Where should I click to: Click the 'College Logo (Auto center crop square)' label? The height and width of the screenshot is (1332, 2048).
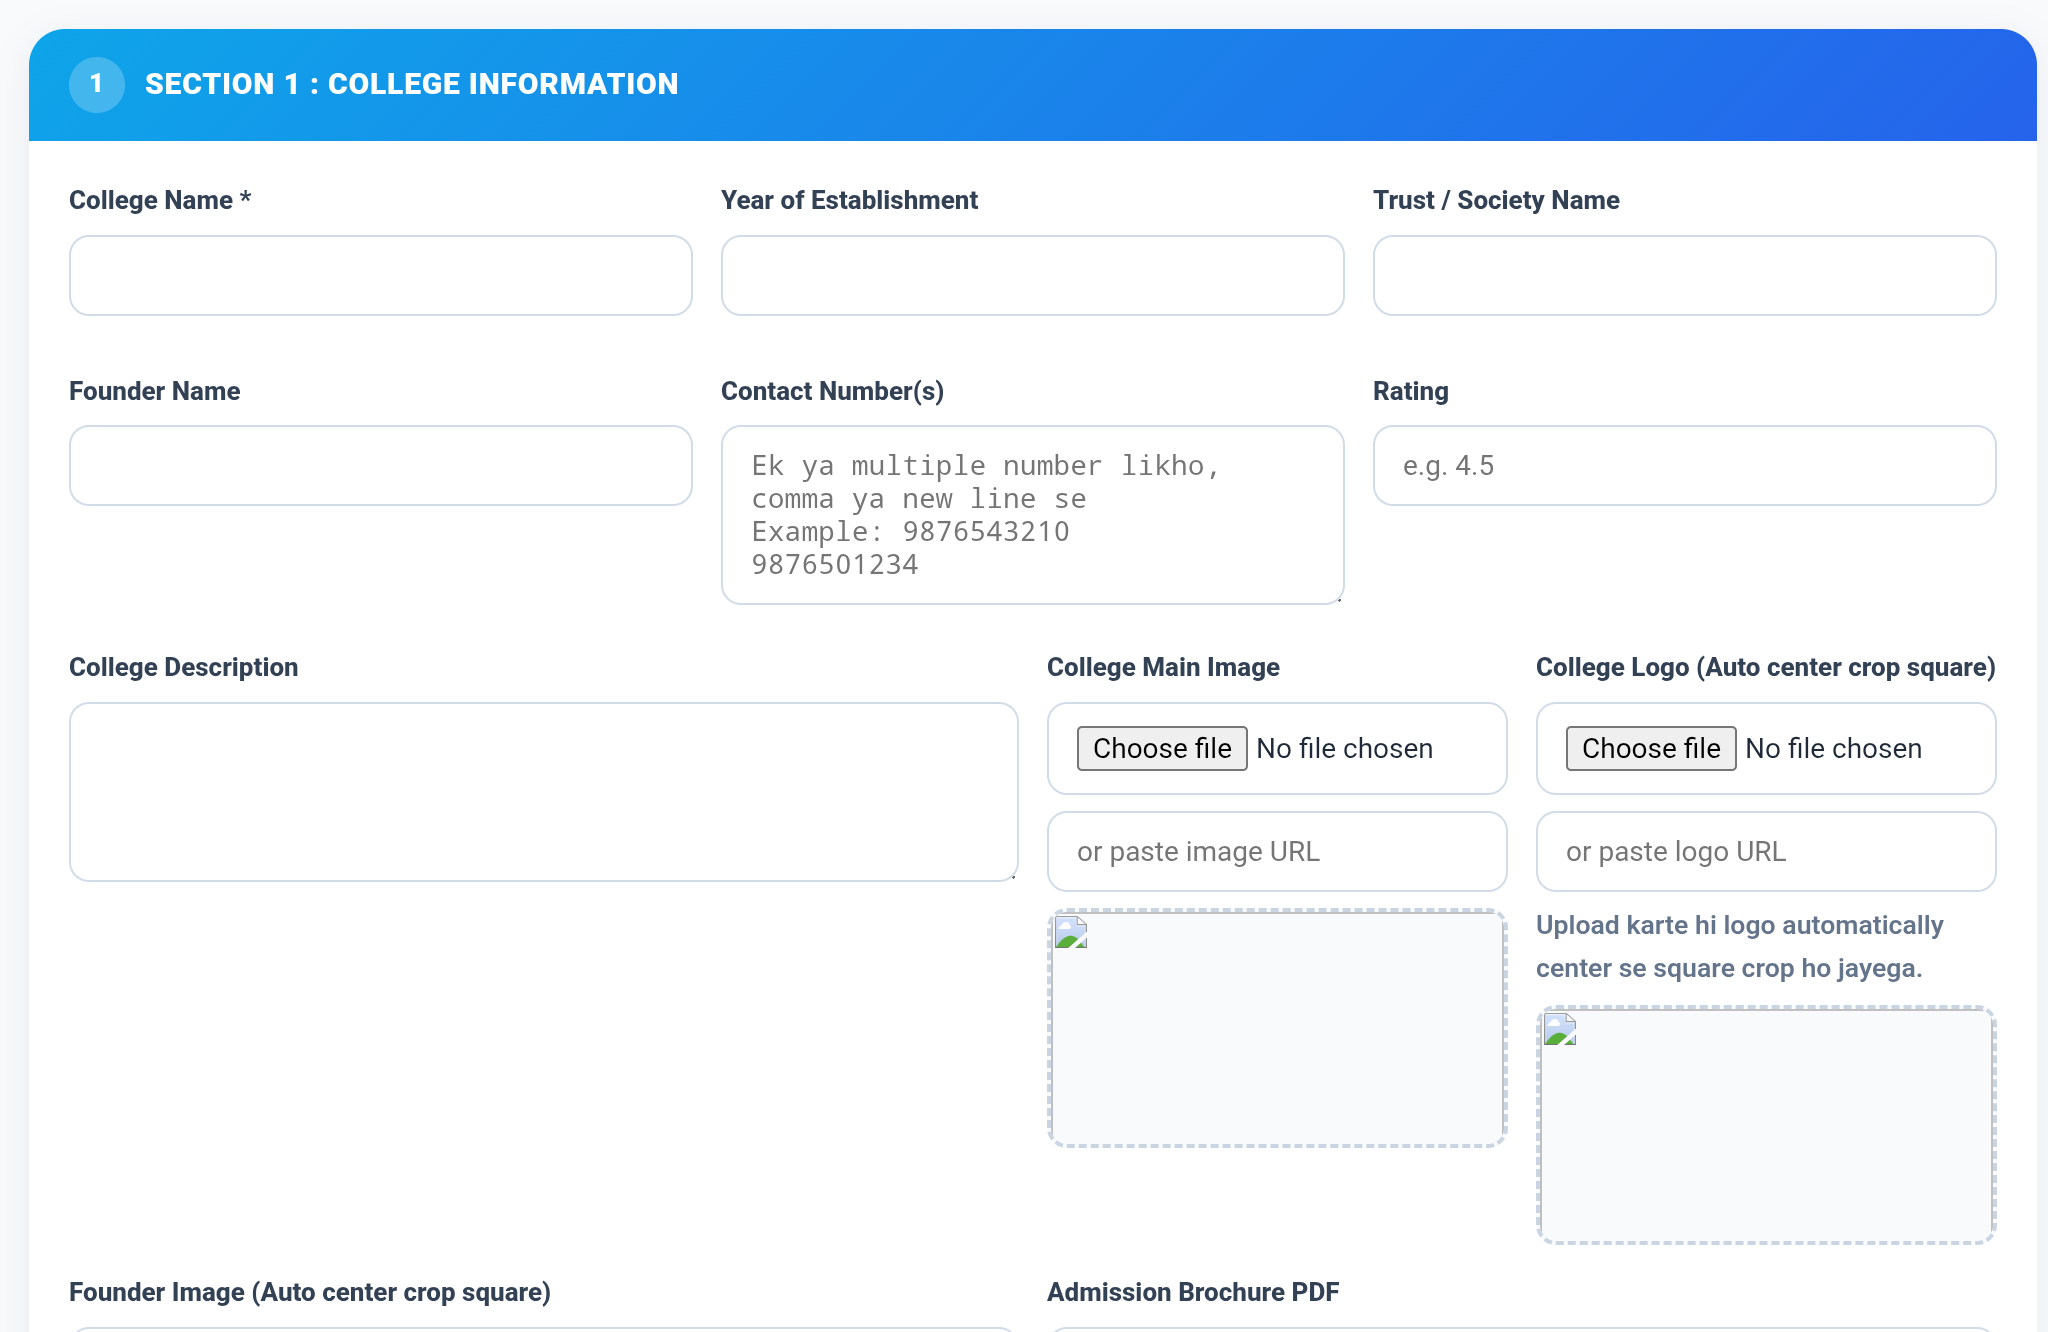[1765, 667]
